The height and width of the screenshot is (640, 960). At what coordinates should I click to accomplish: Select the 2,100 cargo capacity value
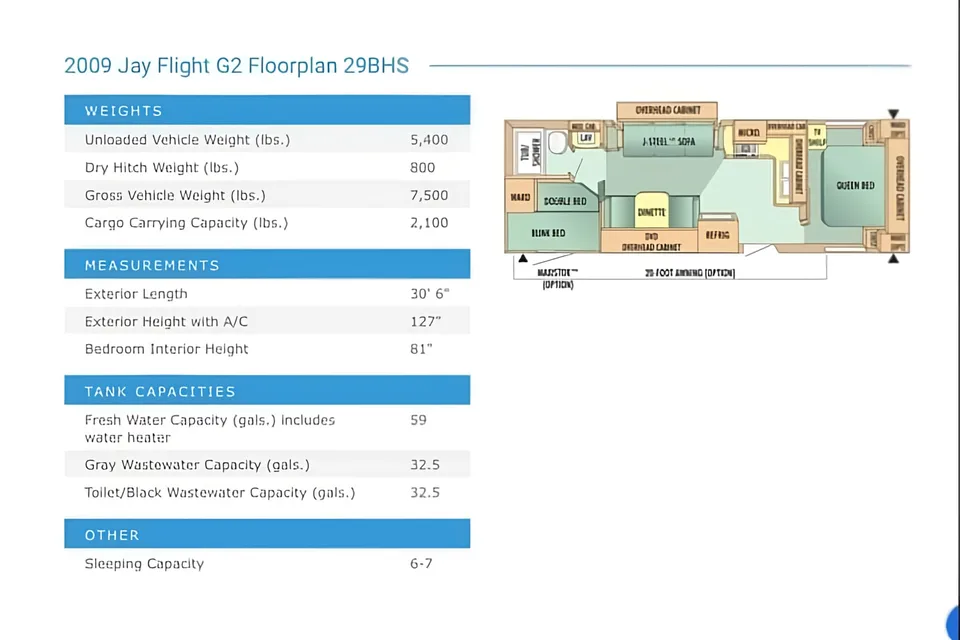pyautogui.click(x=429, y=223)
